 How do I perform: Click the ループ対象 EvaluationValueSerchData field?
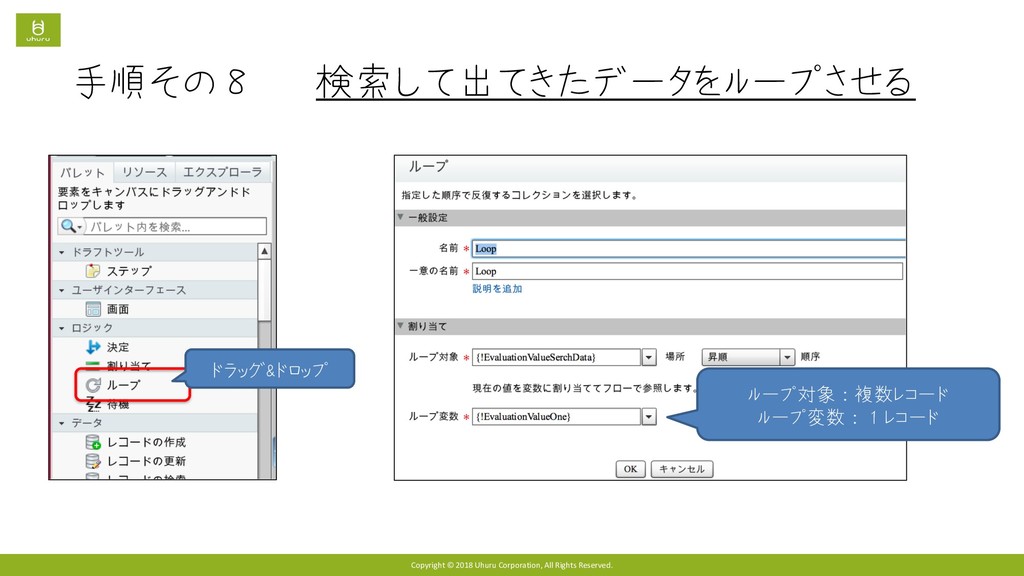click(x=556, y=357)
